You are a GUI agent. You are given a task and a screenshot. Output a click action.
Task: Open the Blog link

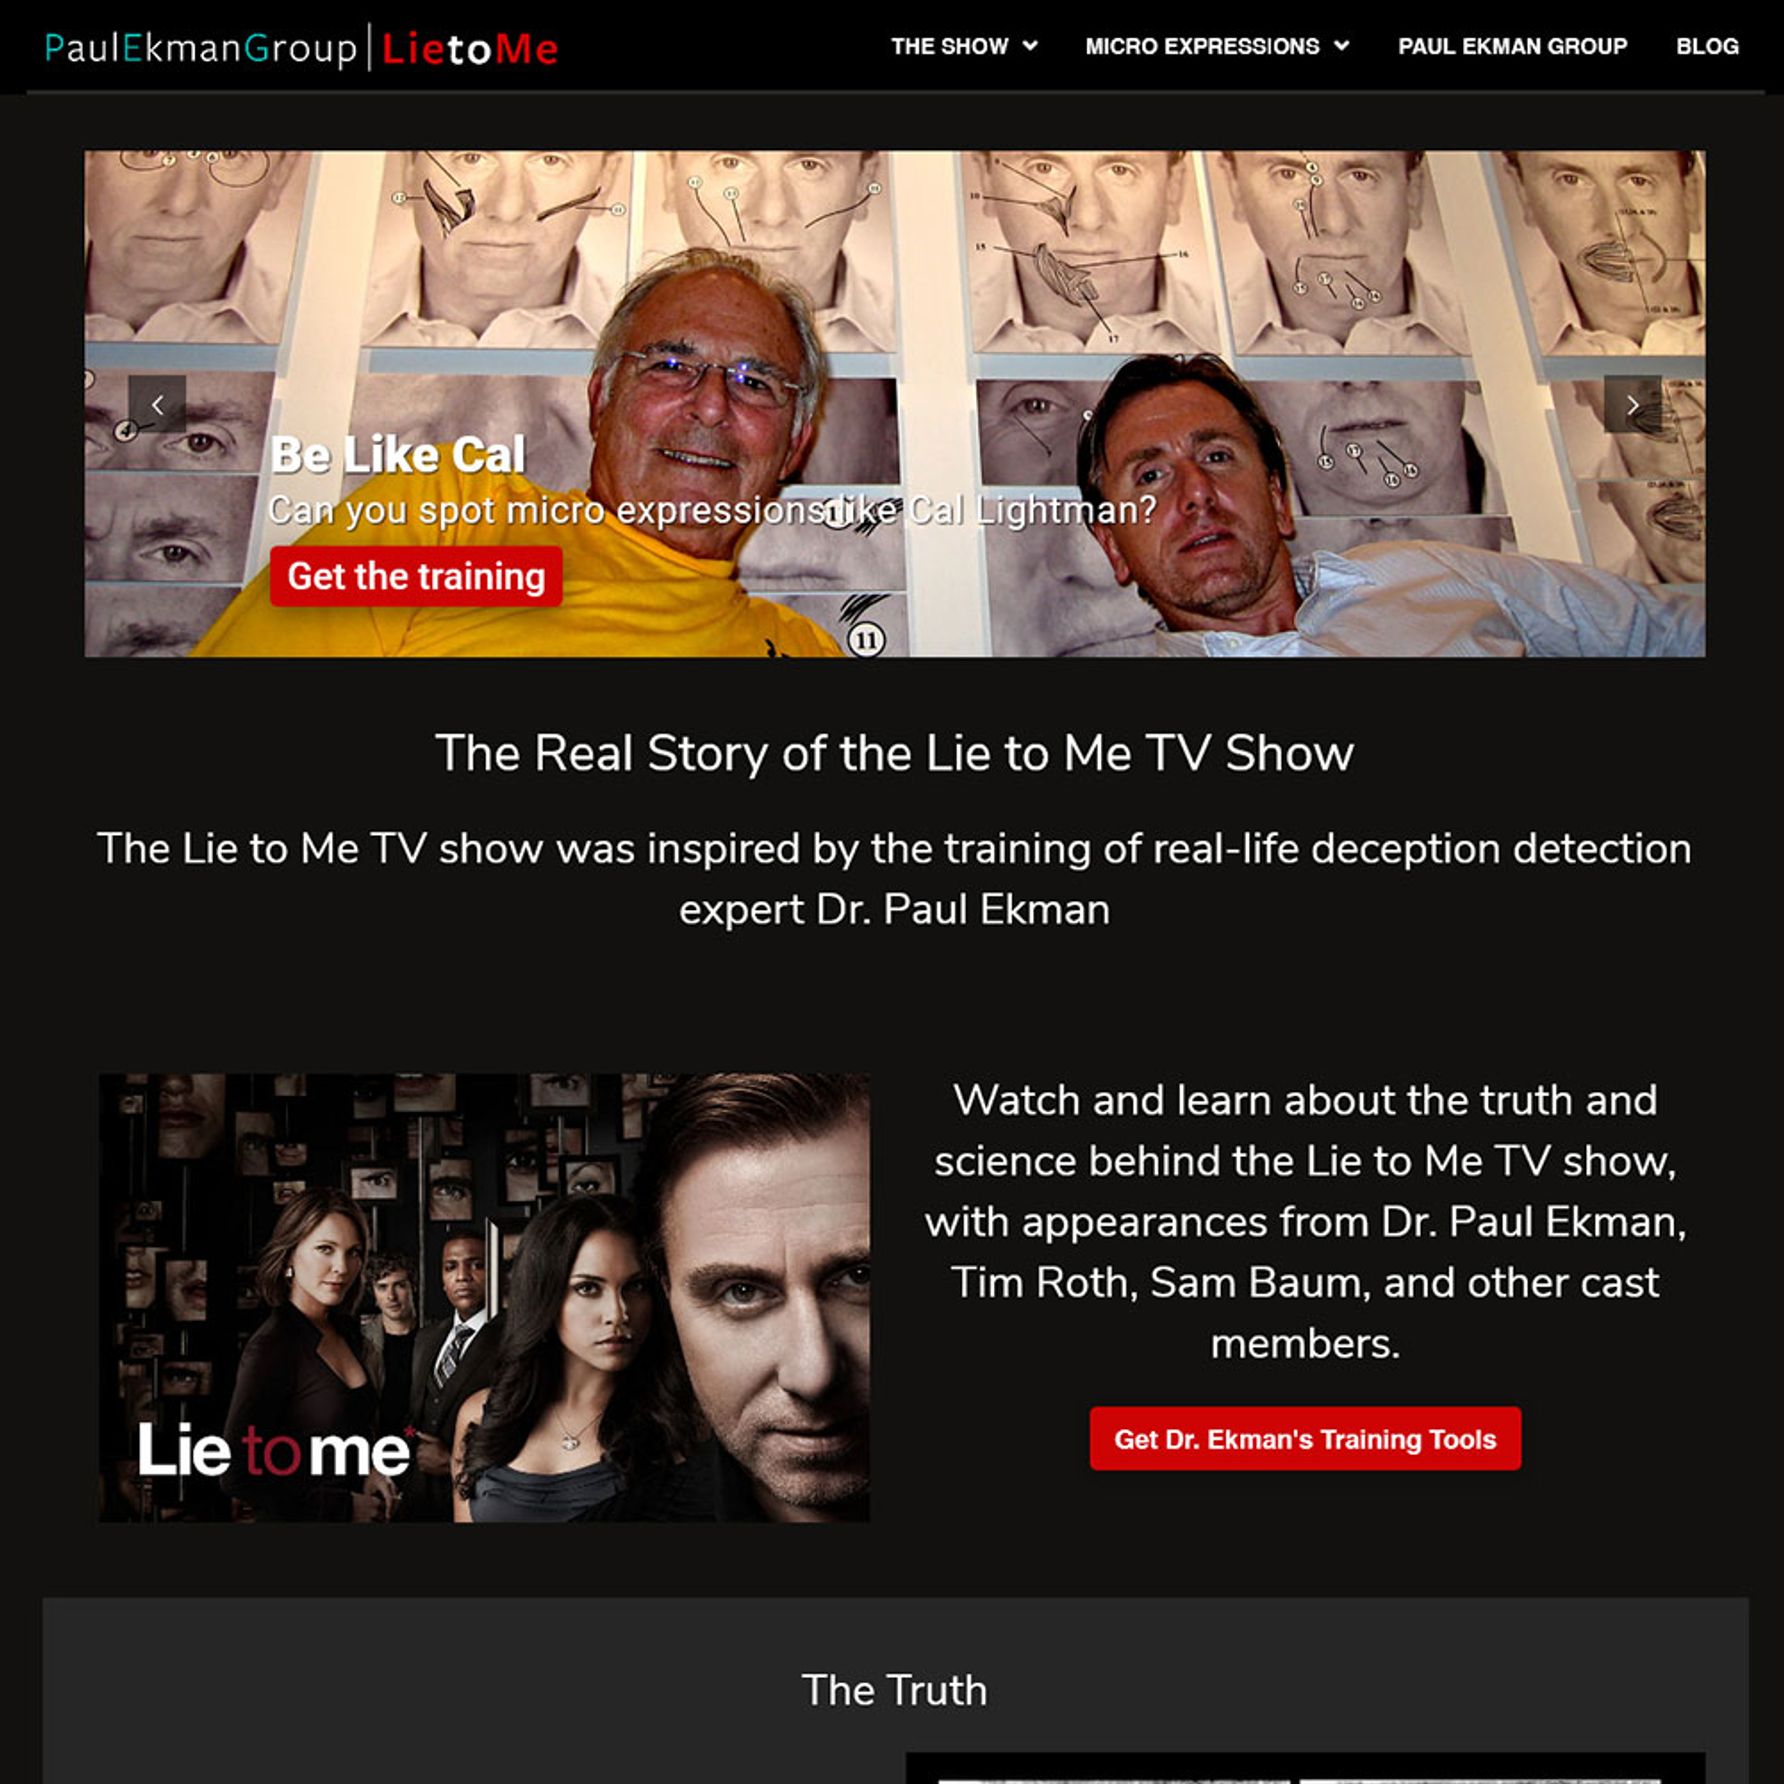(1707, 46)
